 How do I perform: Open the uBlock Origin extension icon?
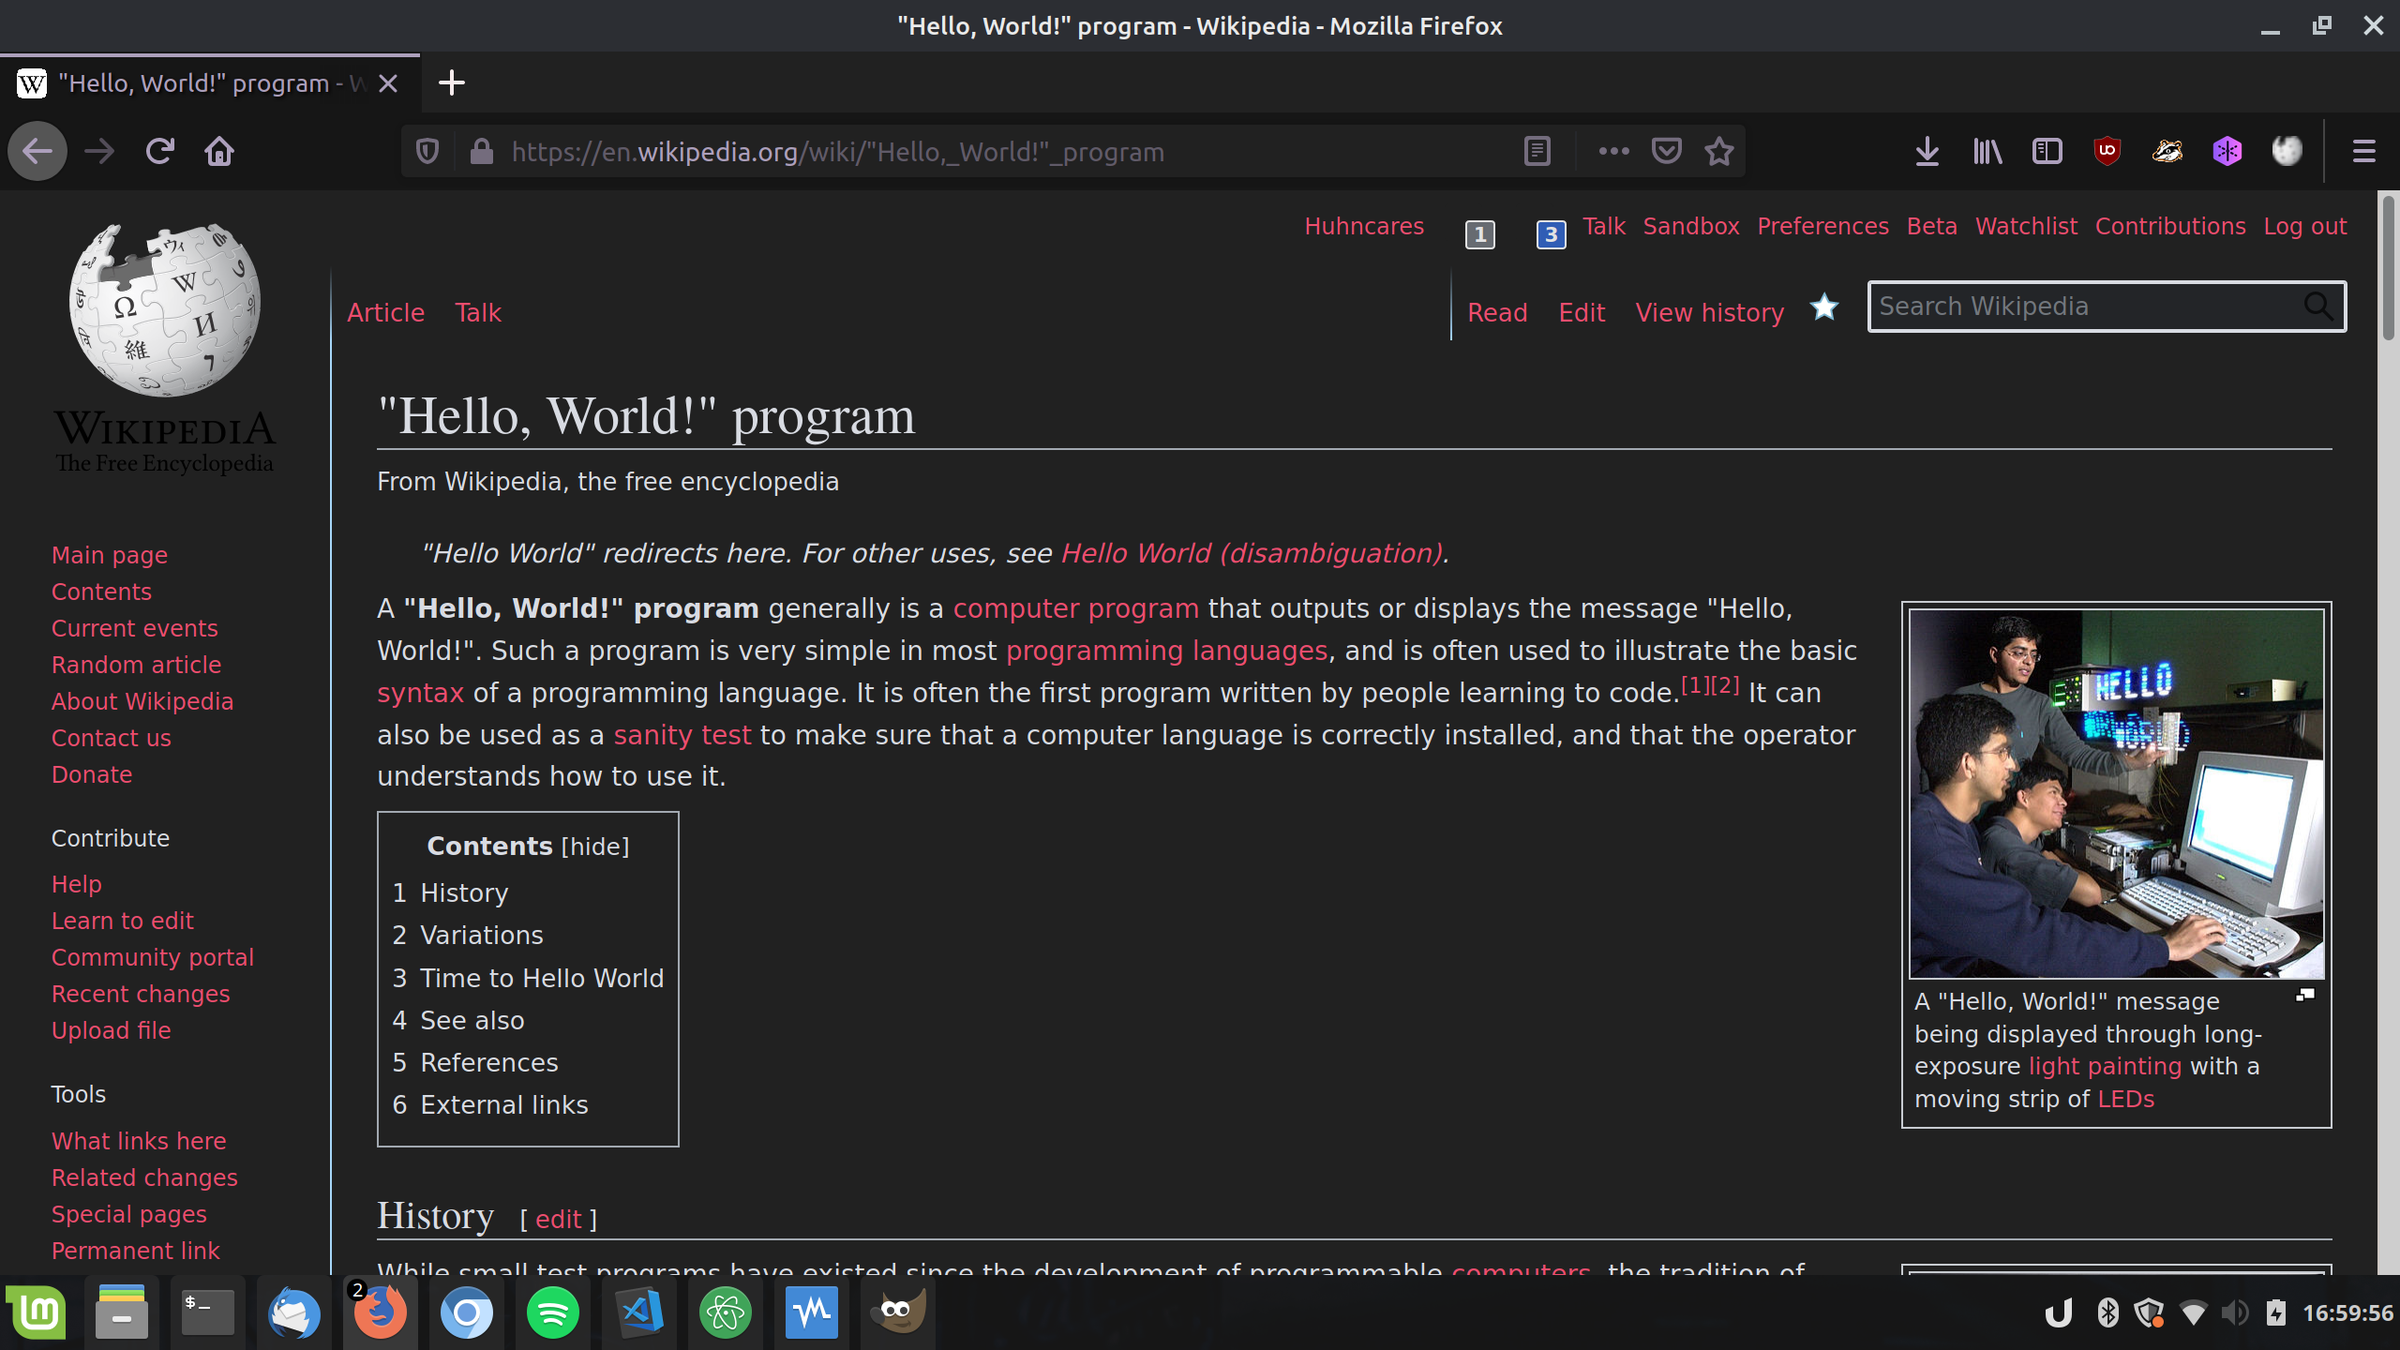pos(2107,151)
